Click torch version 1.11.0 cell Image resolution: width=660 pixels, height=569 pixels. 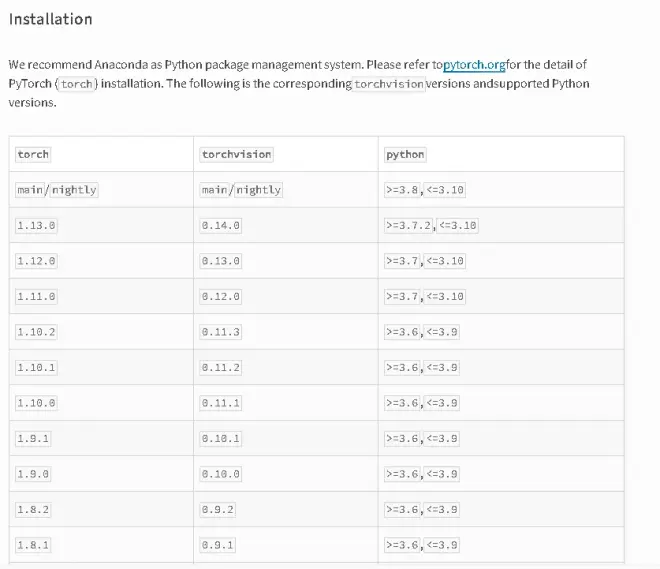pyautogui.click(x=37, y=297)
